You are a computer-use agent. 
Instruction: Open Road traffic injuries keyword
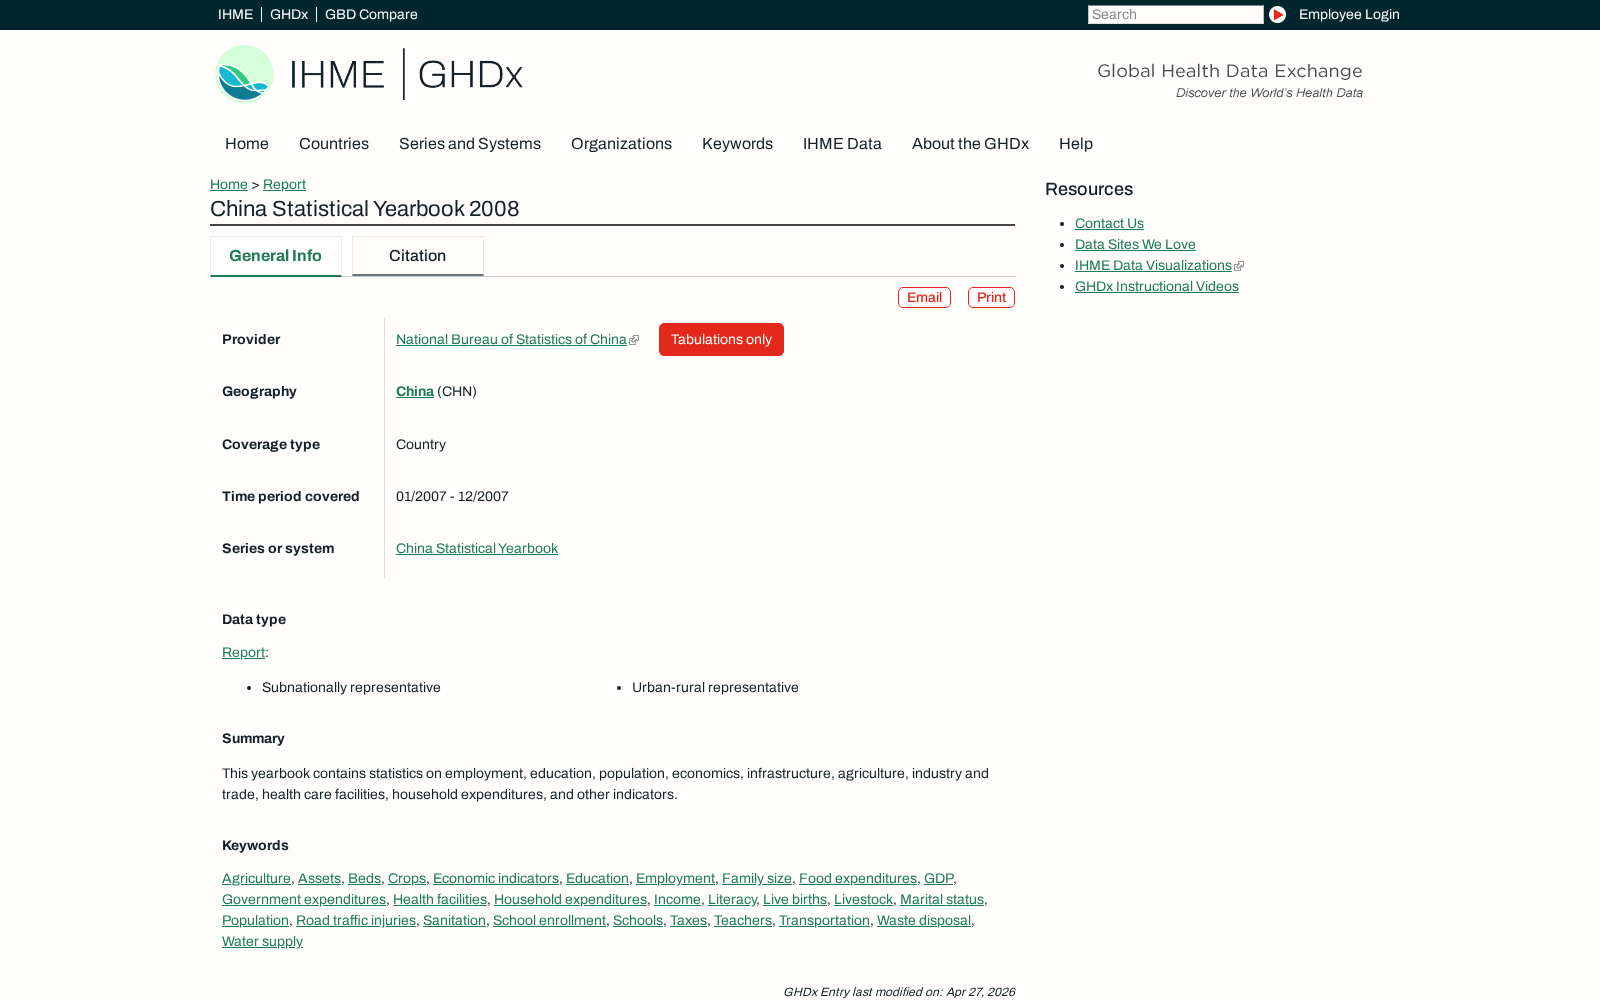[x=356, y=920]
